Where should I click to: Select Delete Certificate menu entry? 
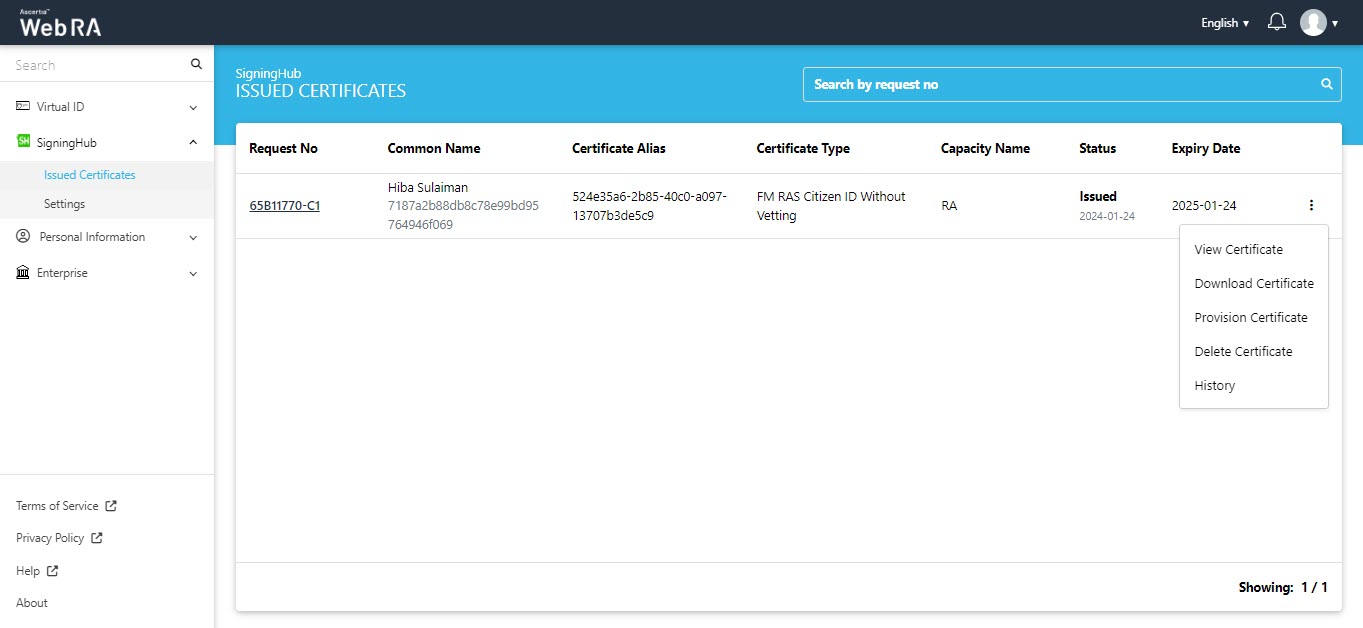click(1243, 352)
